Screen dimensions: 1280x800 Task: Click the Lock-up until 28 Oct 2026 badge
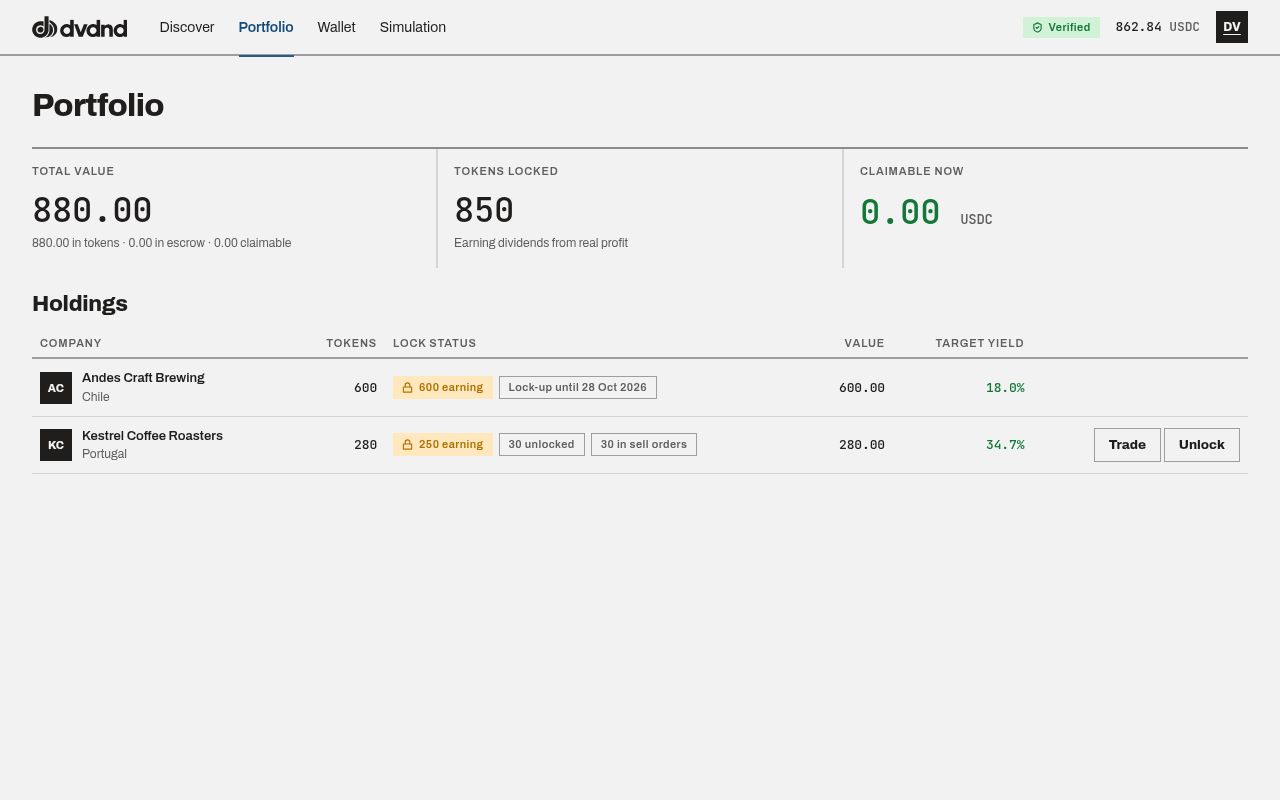click(x=578, y=388)
